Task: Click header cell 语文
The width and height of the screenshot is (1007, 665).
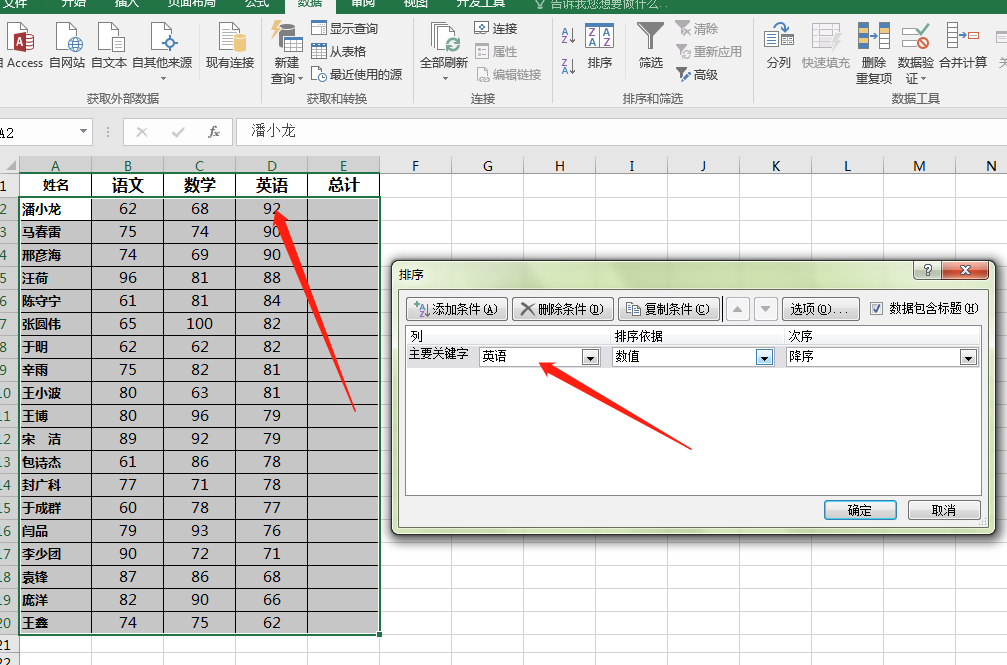Action: click(x=128, y=185)
